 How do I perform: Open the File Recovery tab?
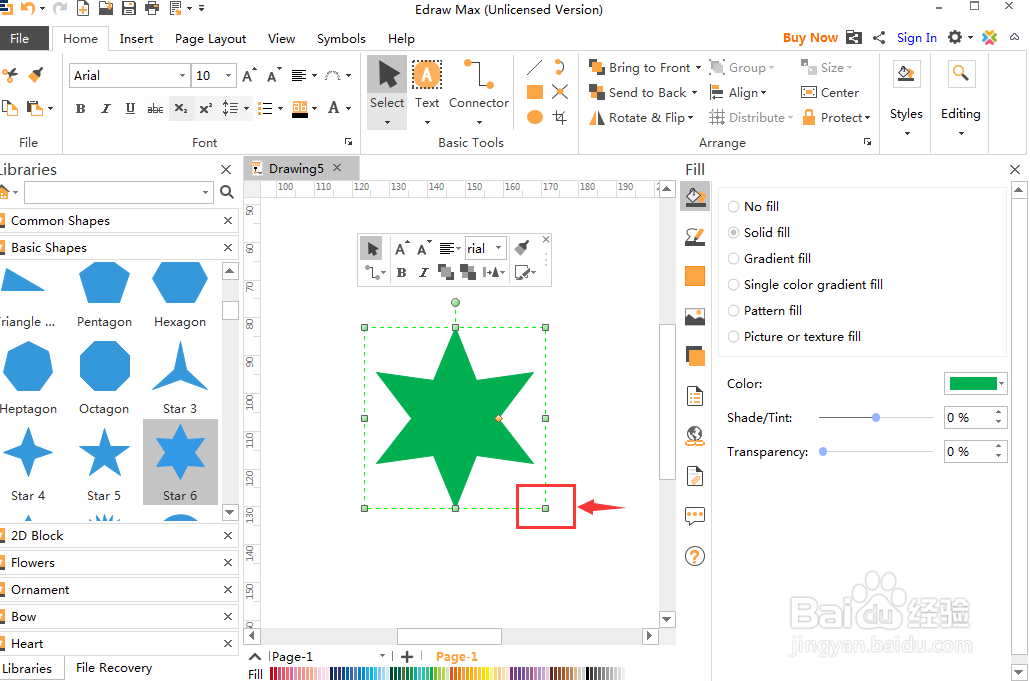[x=114, y=668]
